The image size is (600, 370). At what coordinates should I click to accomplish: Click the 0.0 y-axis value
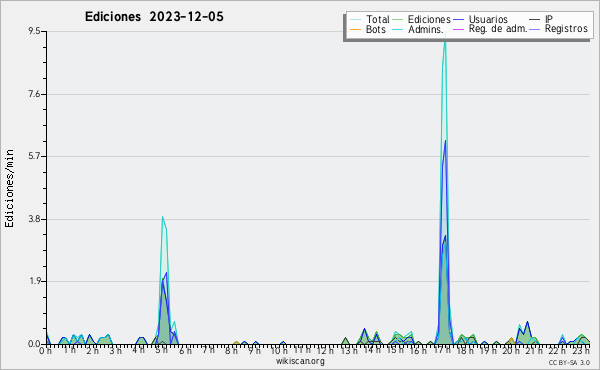34,344
